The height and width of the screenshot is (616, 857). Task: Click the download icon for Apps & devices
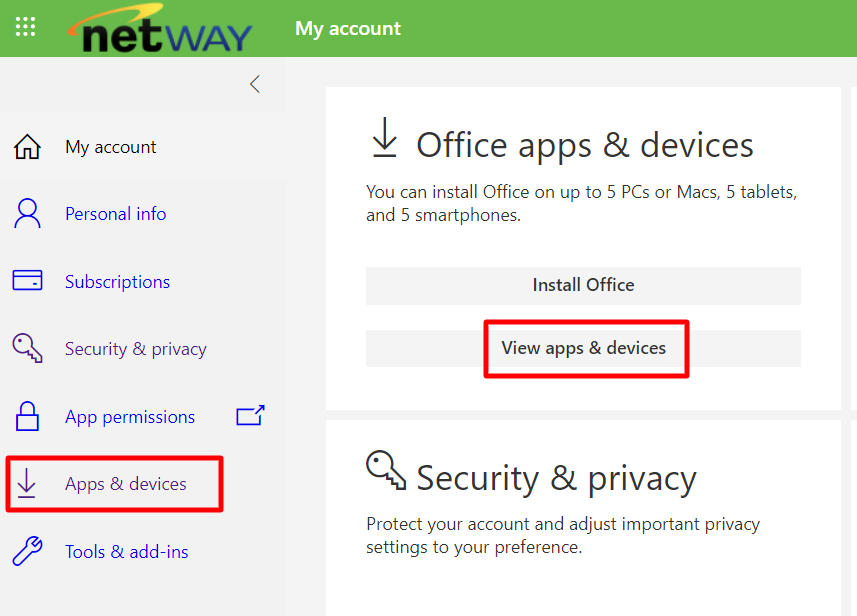(27, 484)
